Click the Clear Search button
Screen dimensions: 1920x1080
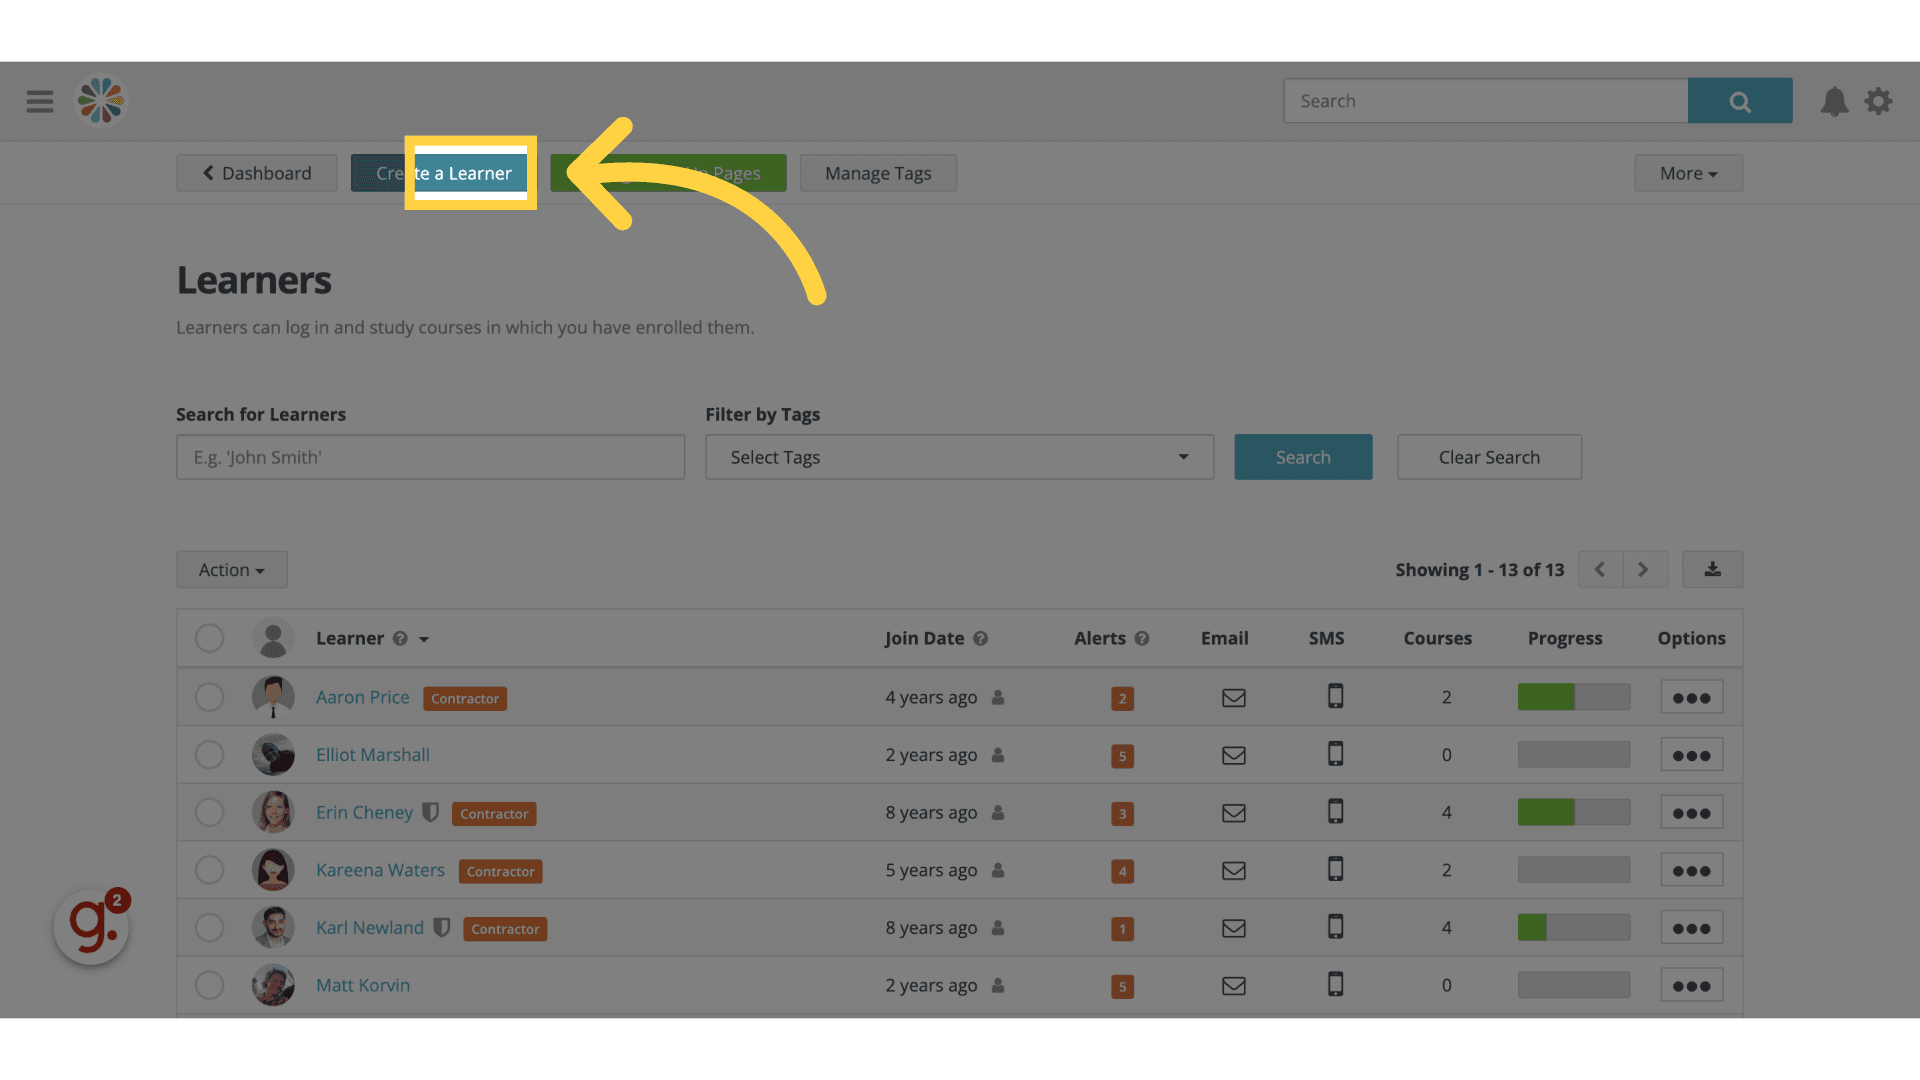(x=1489, y=456)
